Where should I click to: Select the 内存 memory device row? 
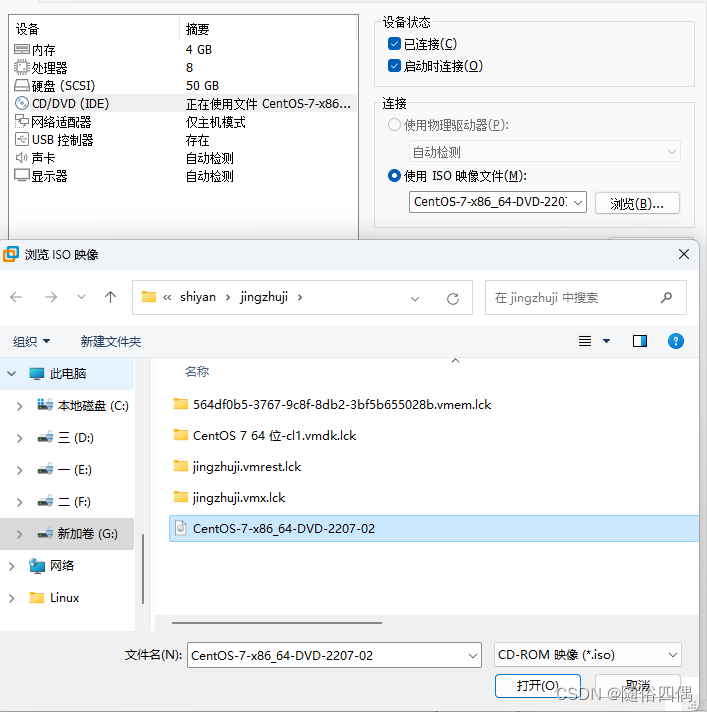184,49
